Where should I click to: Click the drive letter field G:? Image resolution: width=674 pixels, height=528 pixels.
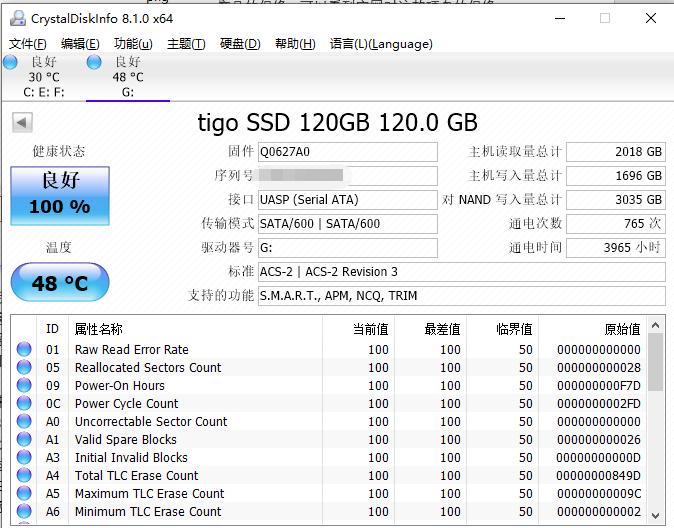(x=348, y=248)
